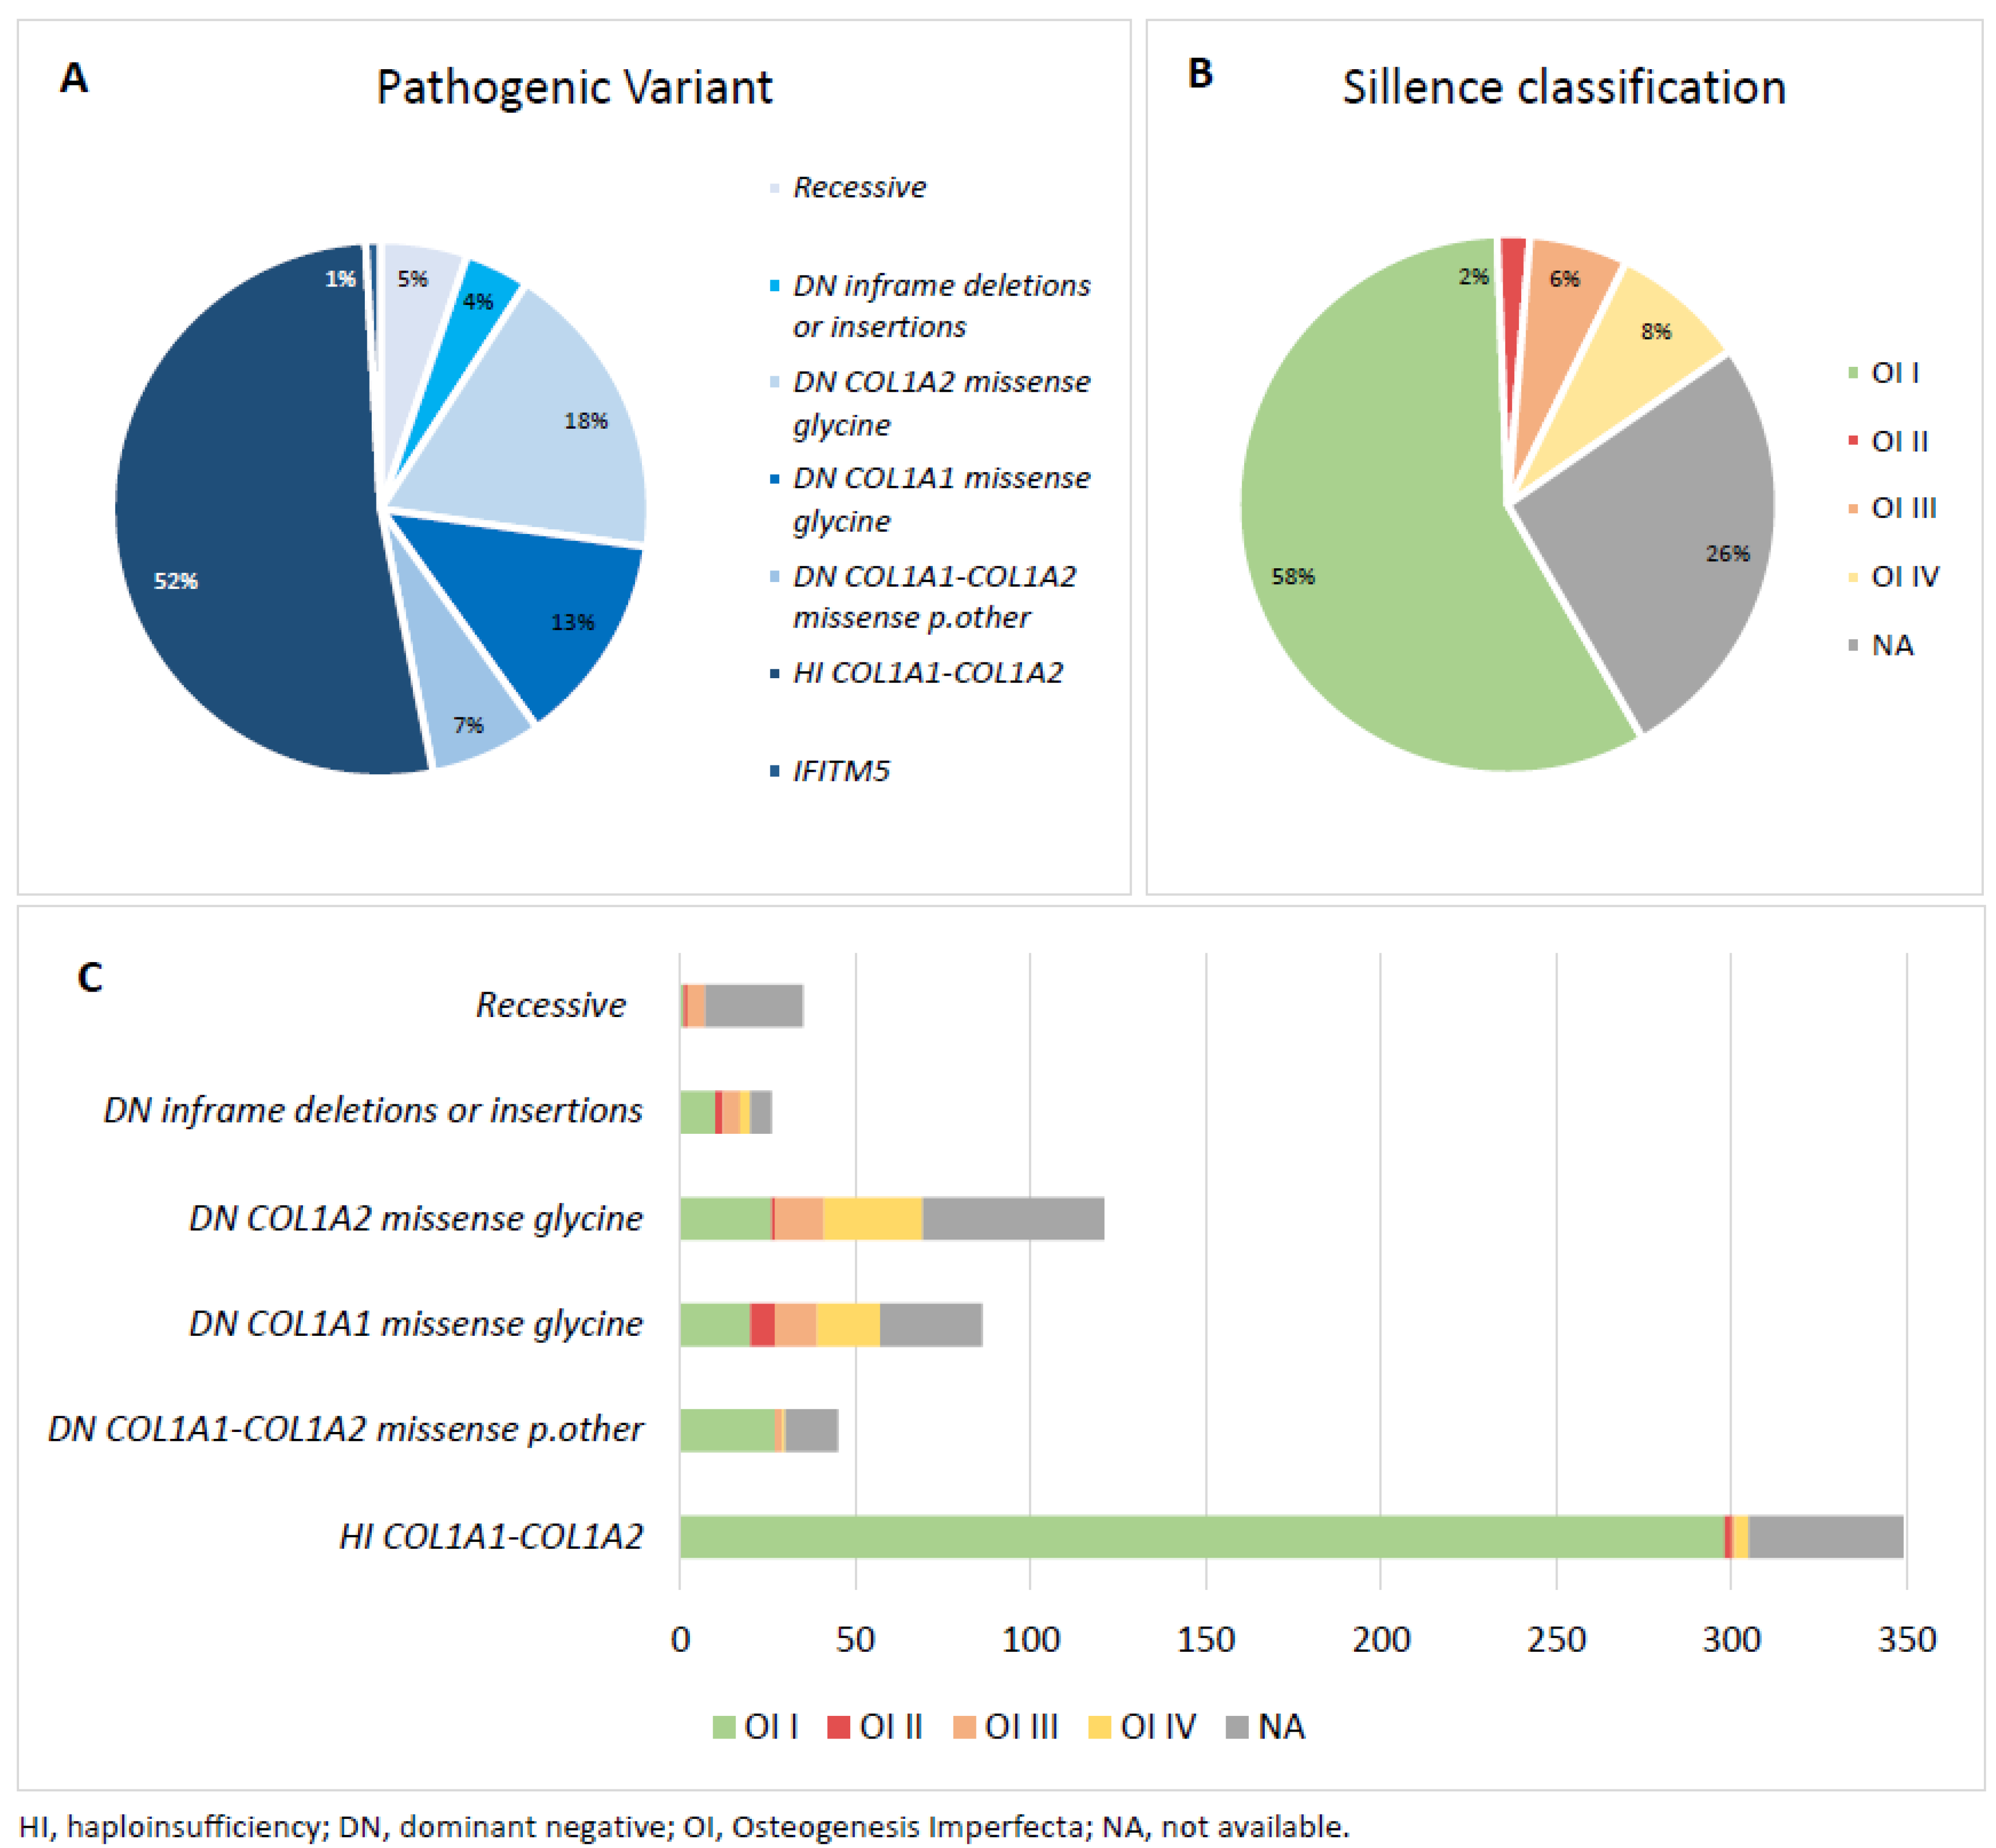Viewport: 1996px width, 1848px height.
Task: Click the Recessive legend entry in panel A
Action: point(859,187)
